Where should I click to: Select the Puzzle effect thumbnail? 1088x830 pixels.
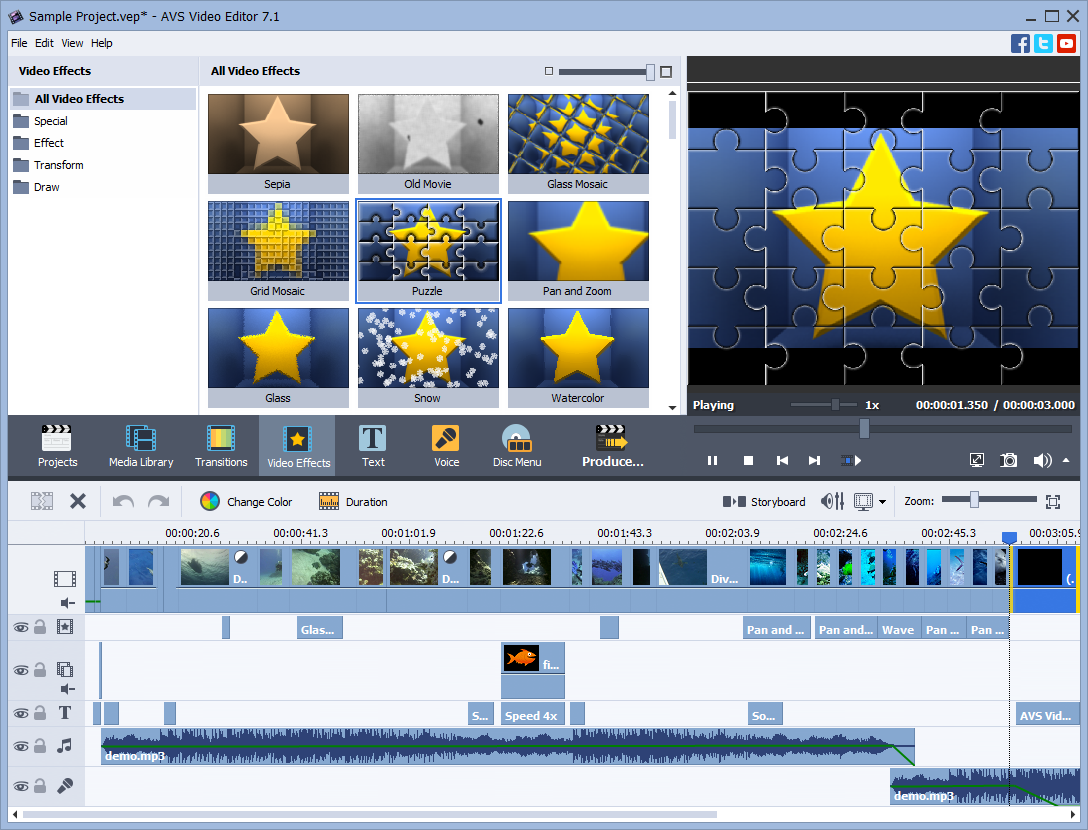point(428,243)
